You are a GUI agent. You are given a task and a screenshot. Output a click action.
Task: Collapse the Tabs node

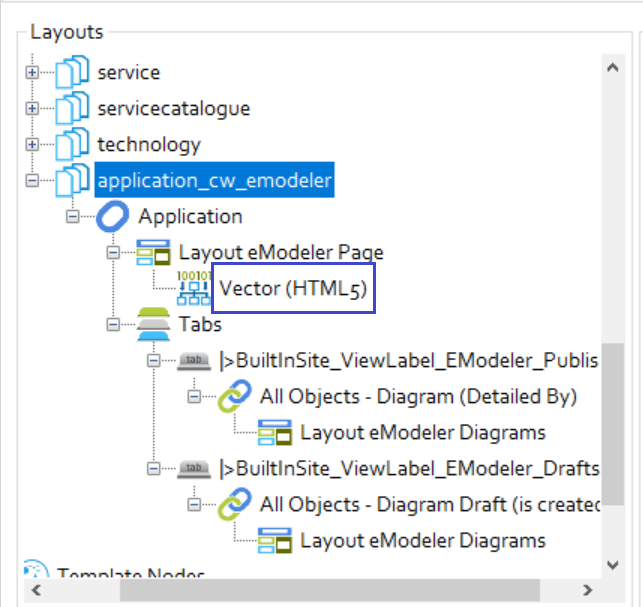pos(113,325)
